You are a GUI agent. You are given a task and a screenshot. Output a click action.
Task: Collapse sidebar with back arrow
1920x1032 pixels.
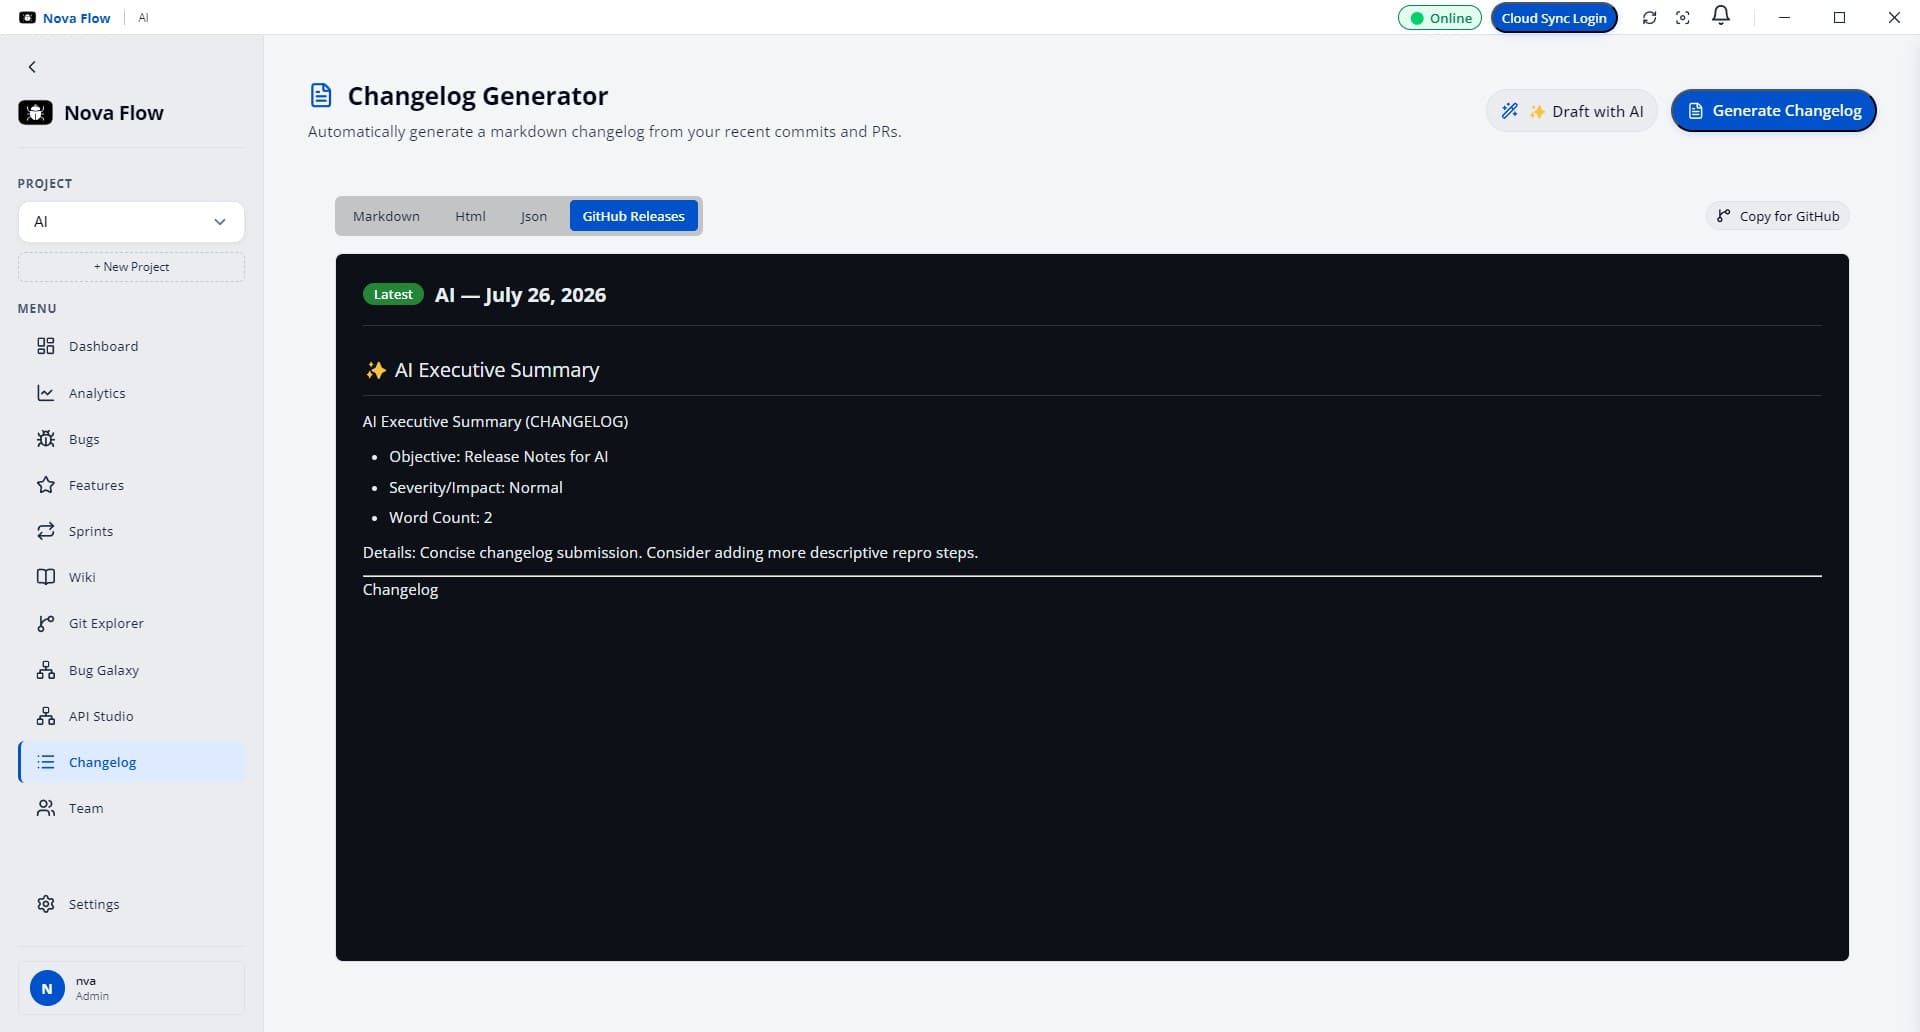pyautogui.click(x=32, y=67)
